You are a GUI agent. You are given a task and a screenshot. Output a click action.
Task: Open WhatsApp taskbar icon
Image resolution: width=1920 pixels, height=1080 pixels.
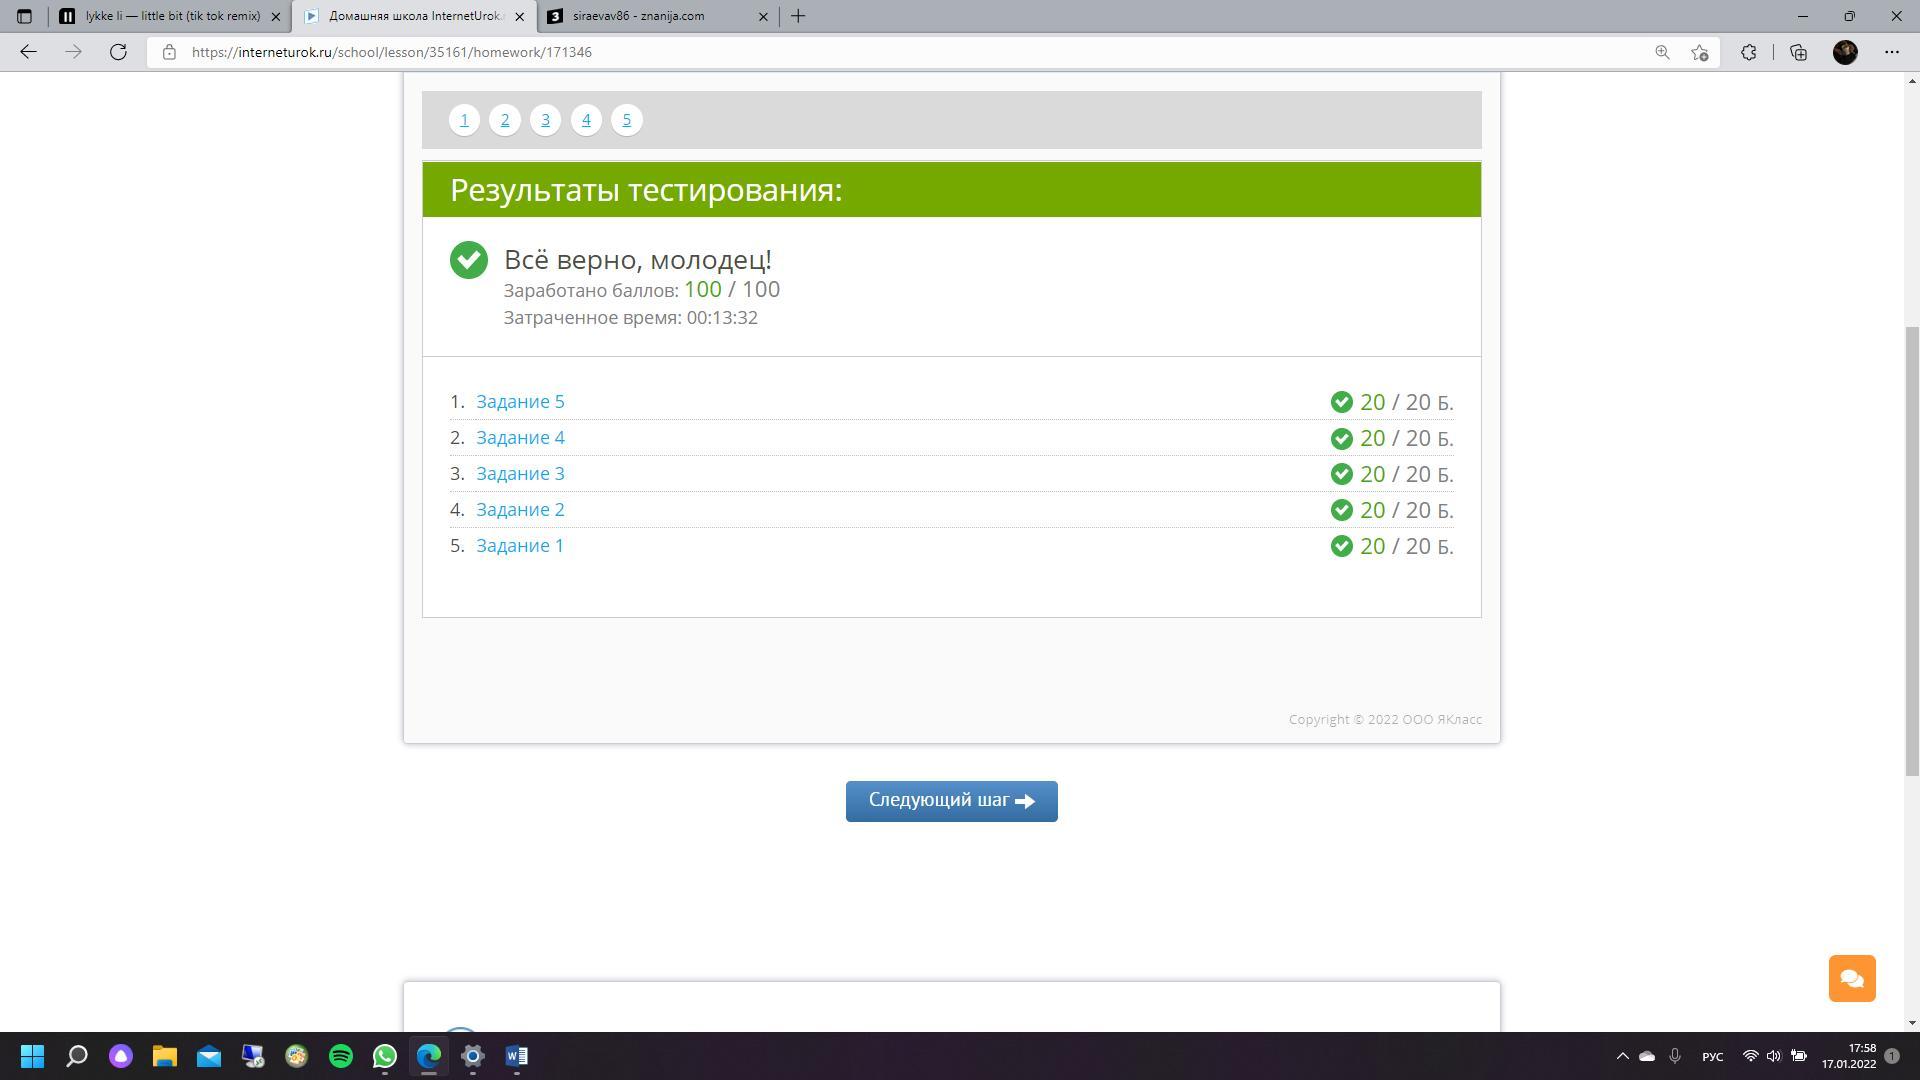click(385, 1056)
